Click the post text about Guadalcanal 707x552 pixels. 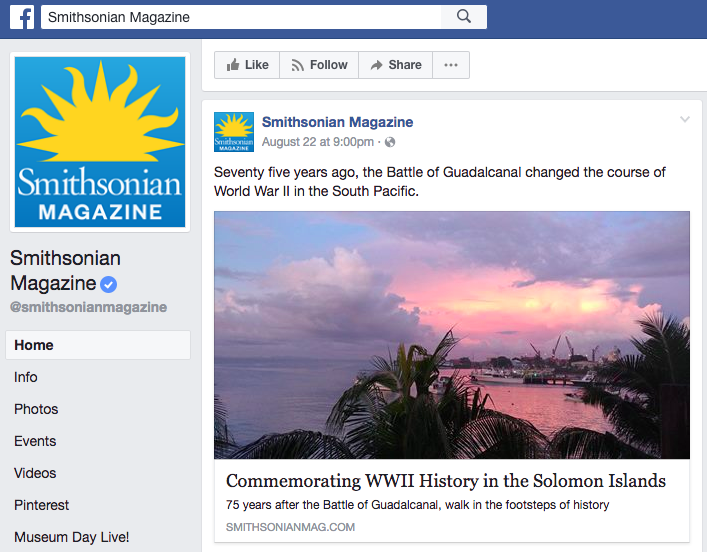point(440,182)
